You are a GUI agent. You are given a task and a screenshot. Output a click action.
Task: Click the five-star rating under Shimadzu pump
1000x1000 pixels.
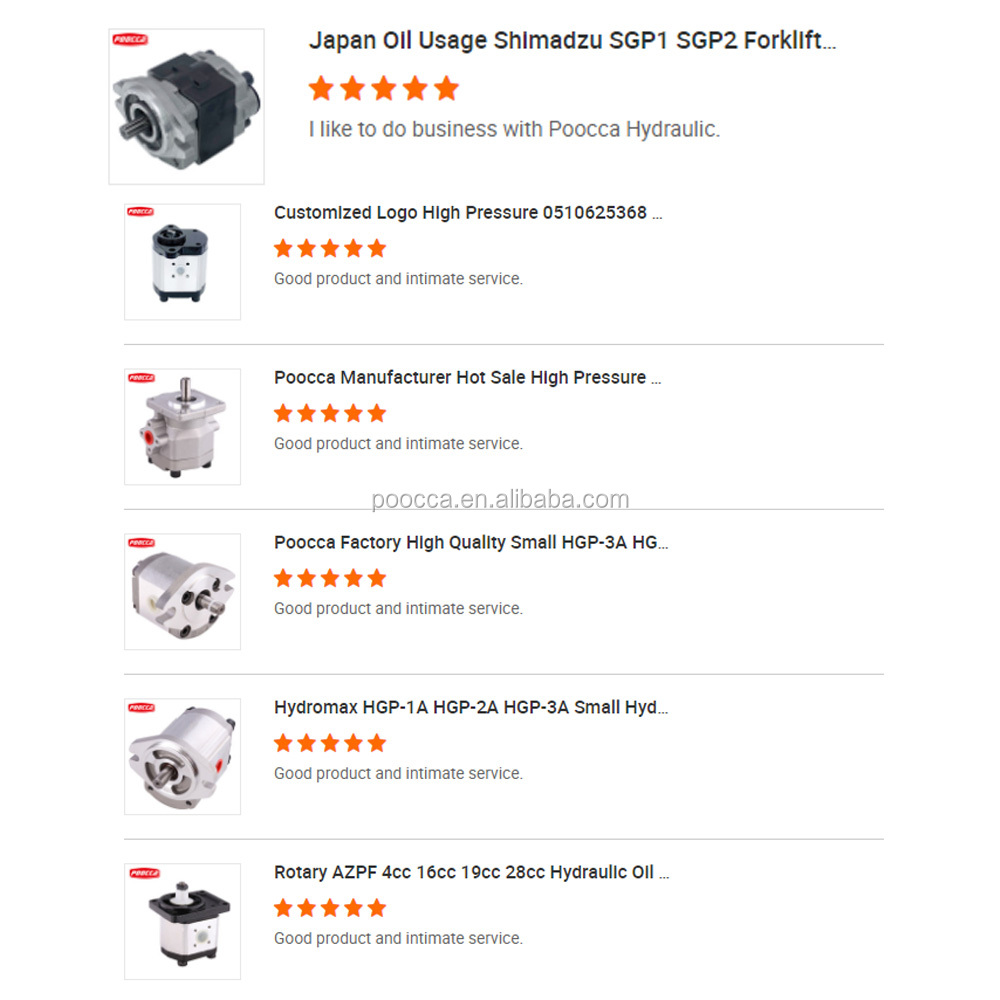click(x=384, y=88)
